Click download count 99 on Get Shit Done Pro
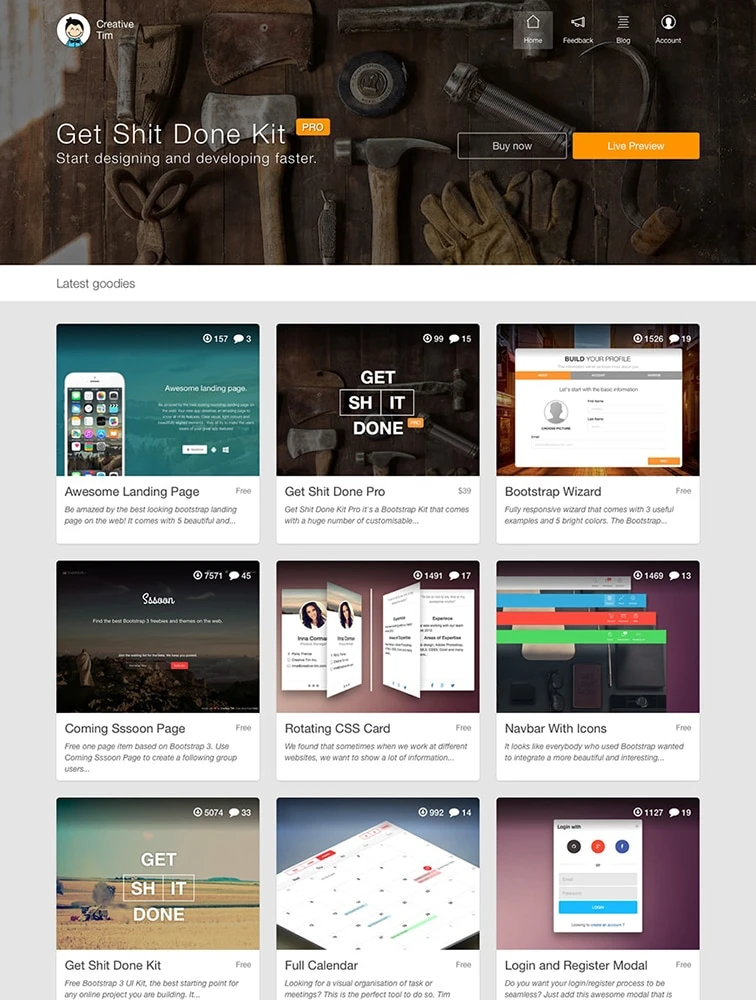The height and width of the screenshot is (1000, 756). 433,339
